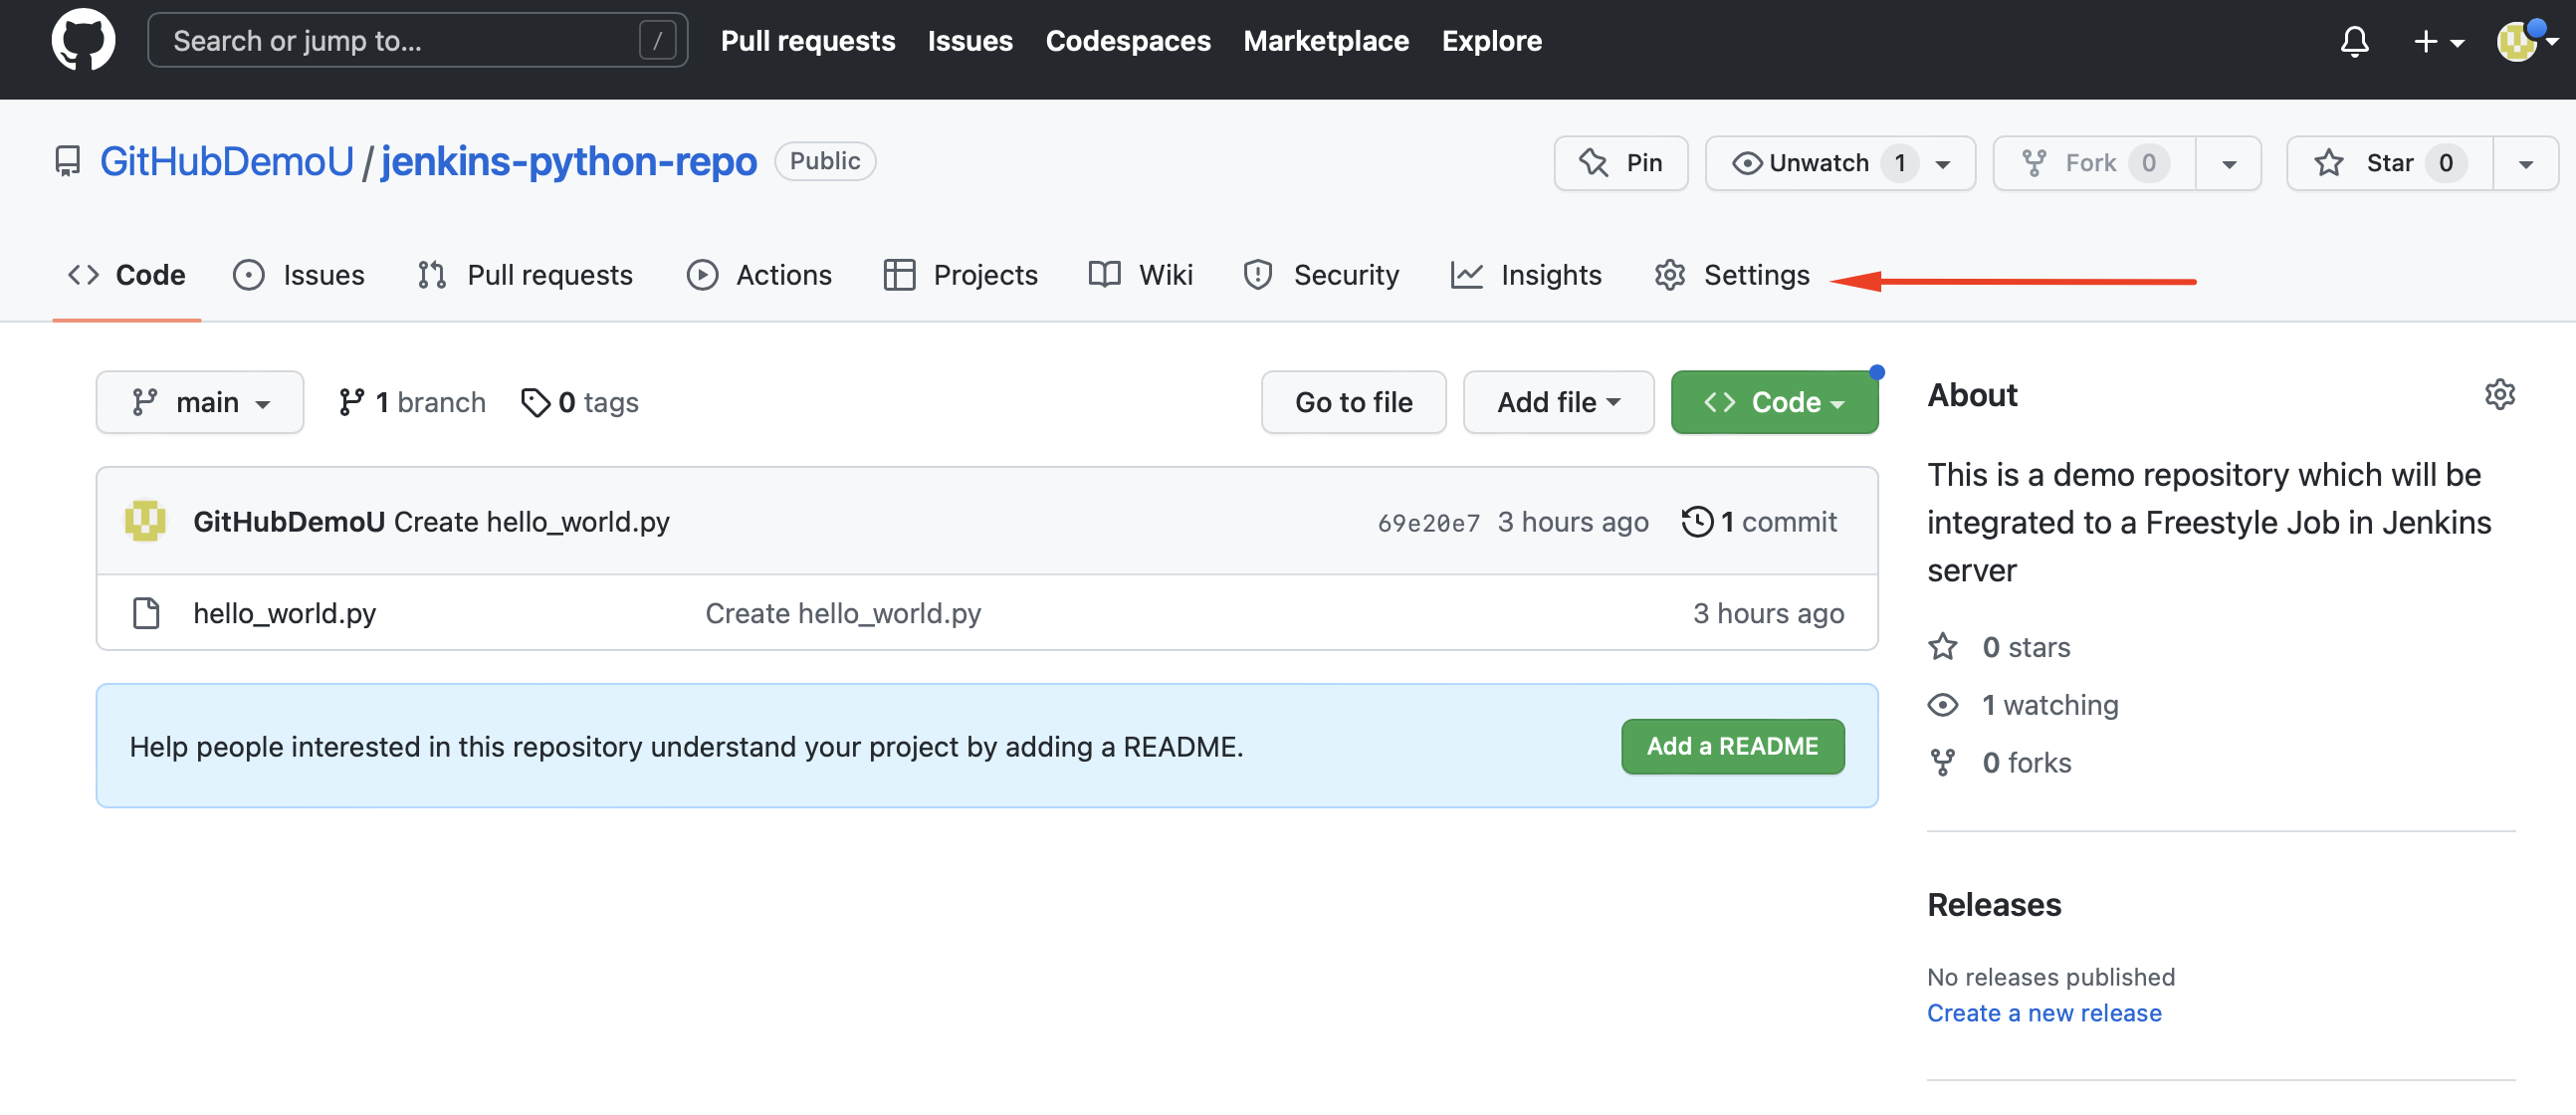Open latest commit message Create hello_world.py

tap(531, 521)
